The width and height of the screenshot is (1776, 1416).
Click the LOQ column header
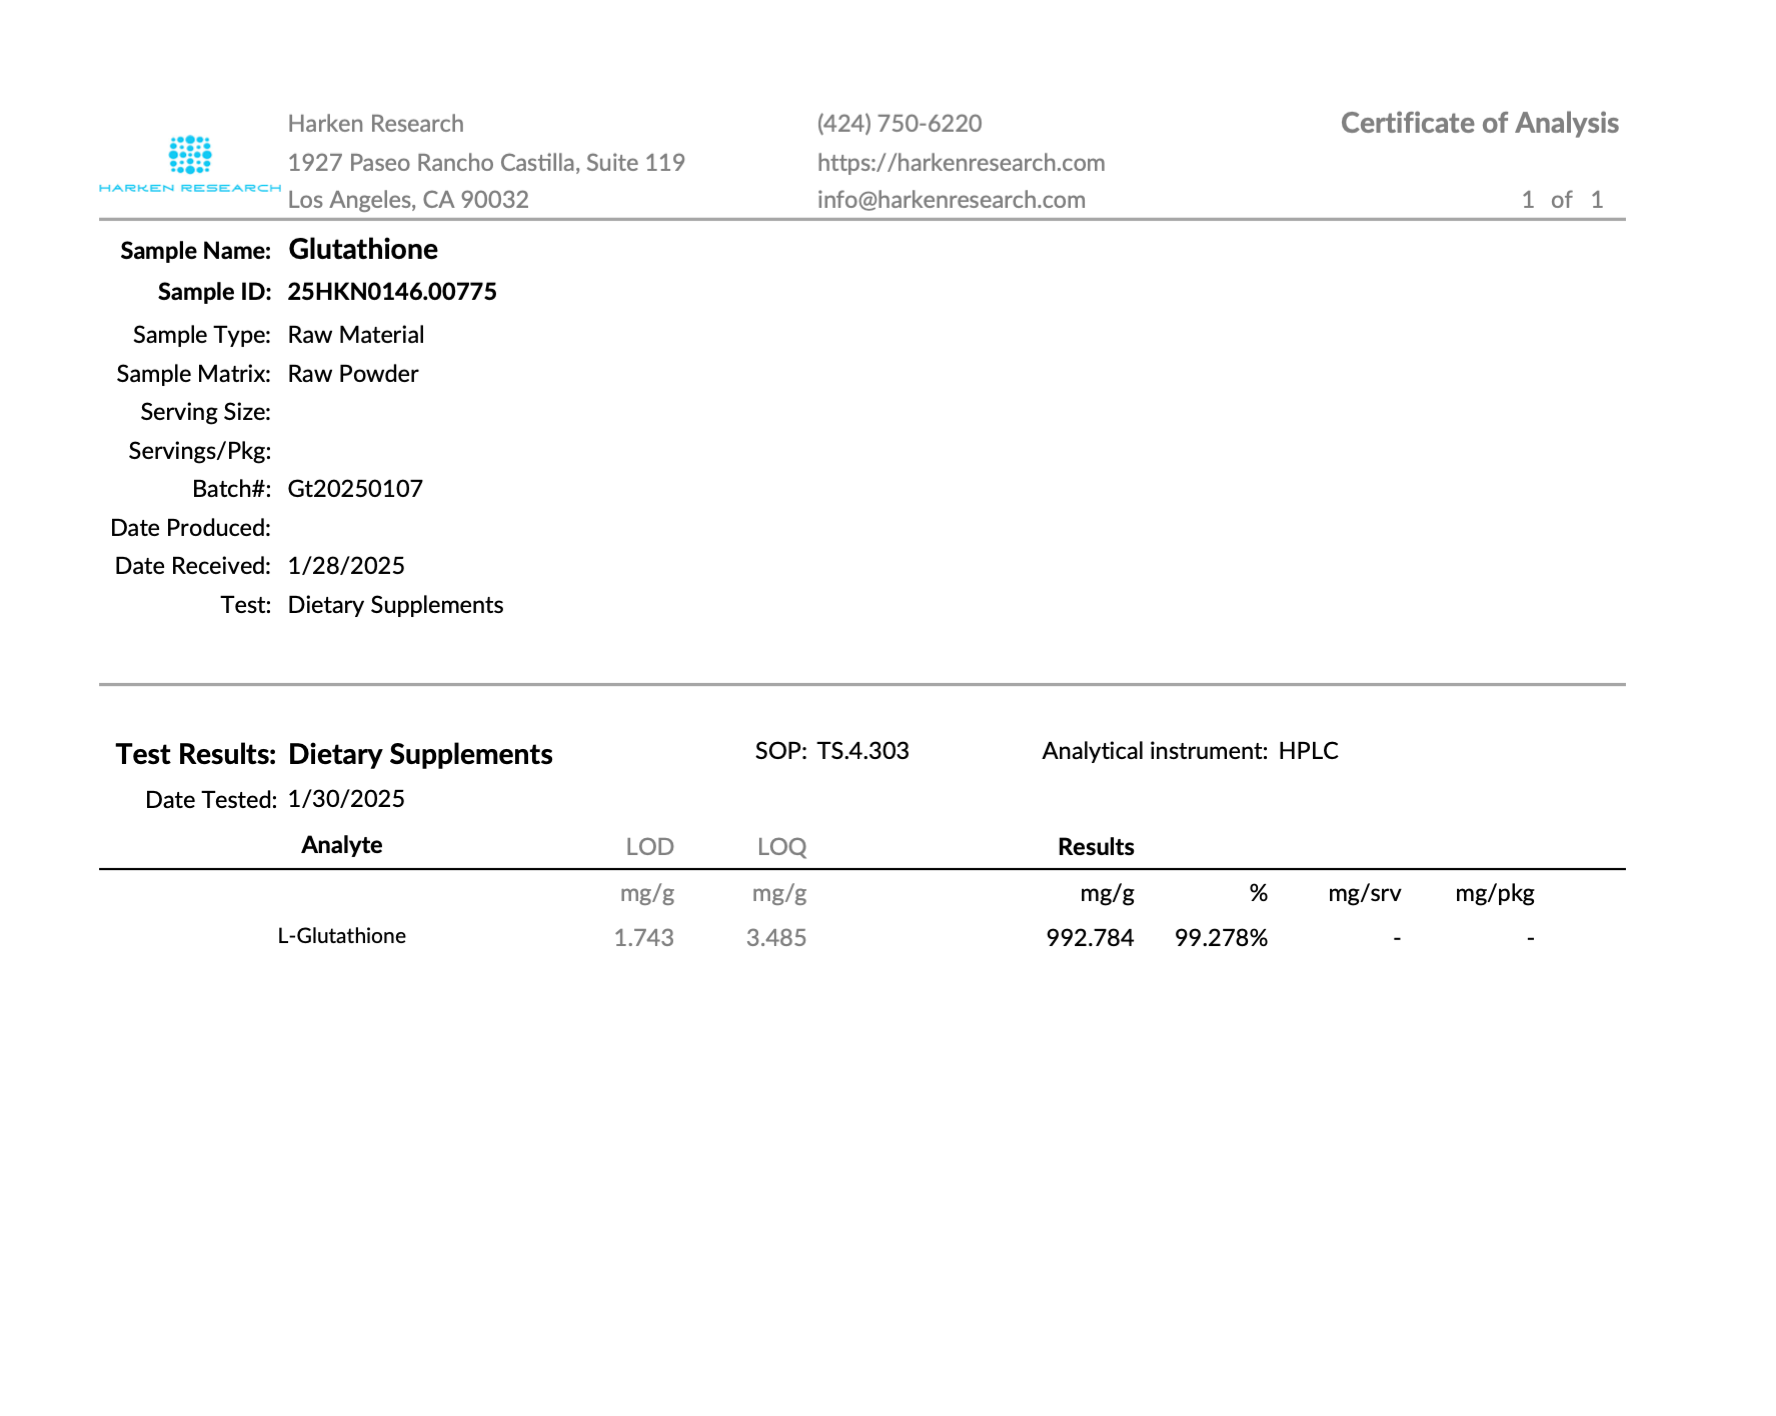coord(782,847)
